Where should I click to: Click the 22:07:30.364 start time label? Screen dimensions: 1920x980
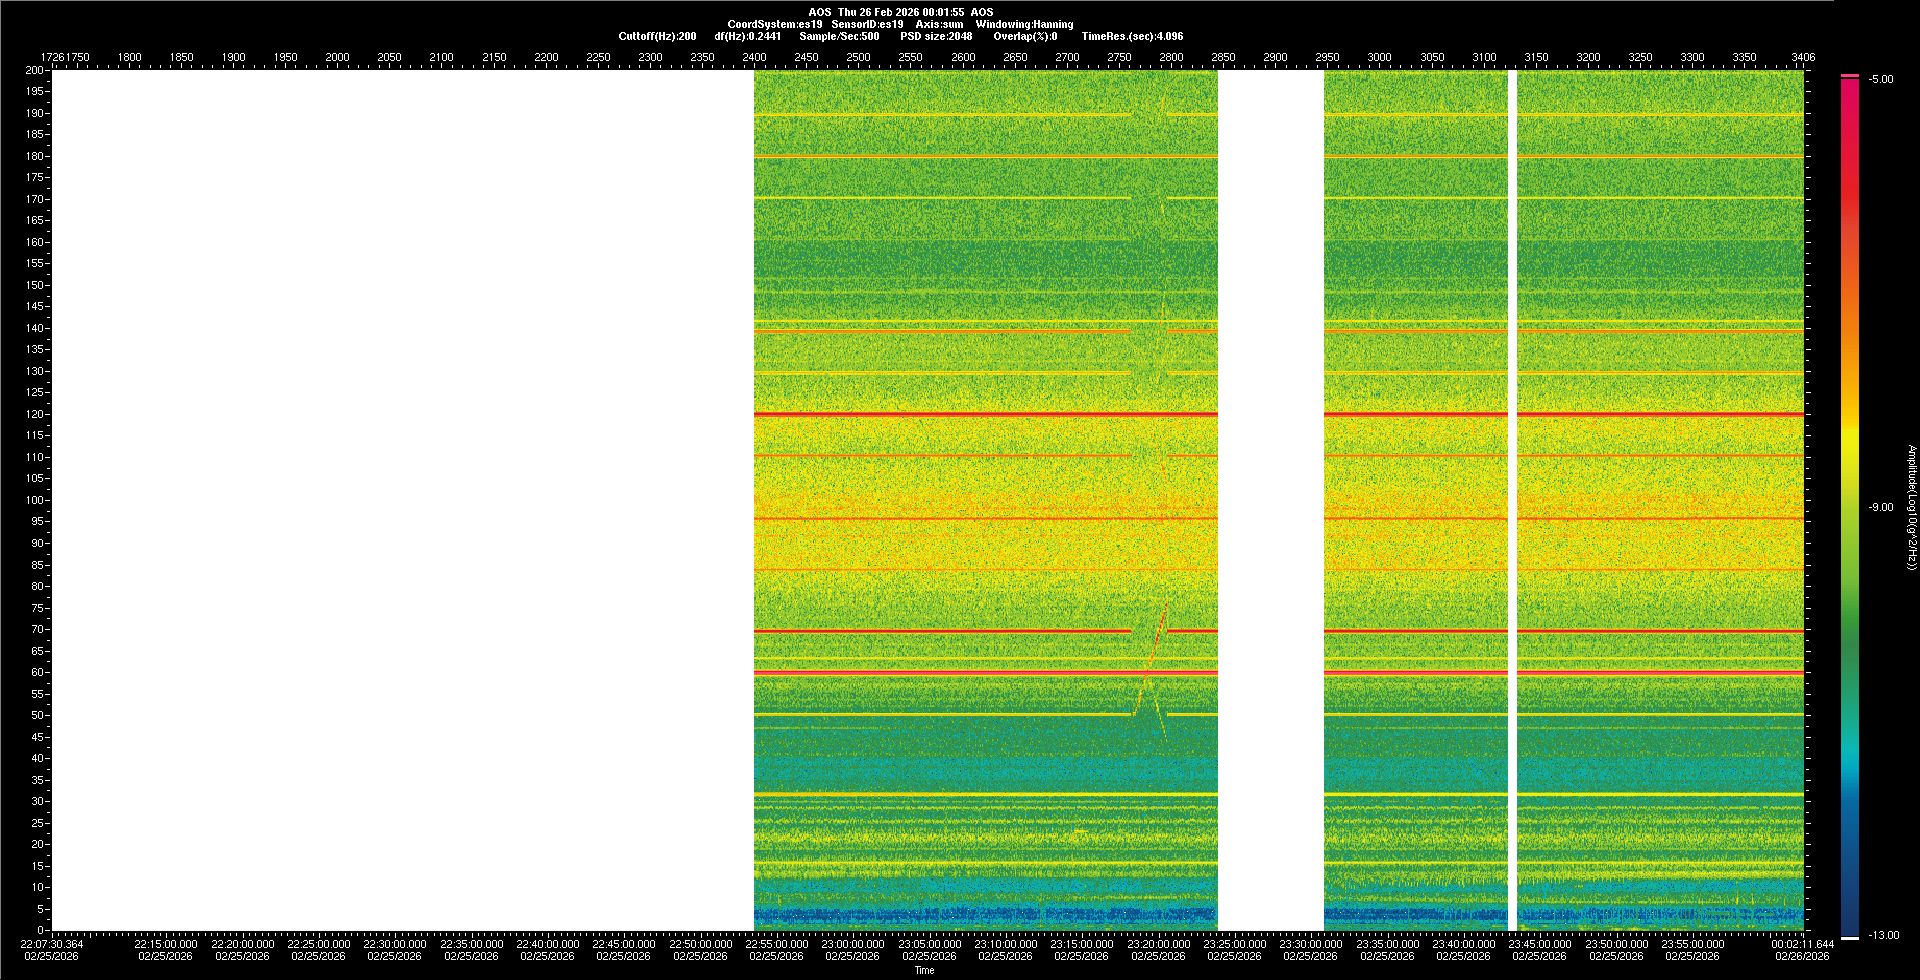tap(53, 944)
